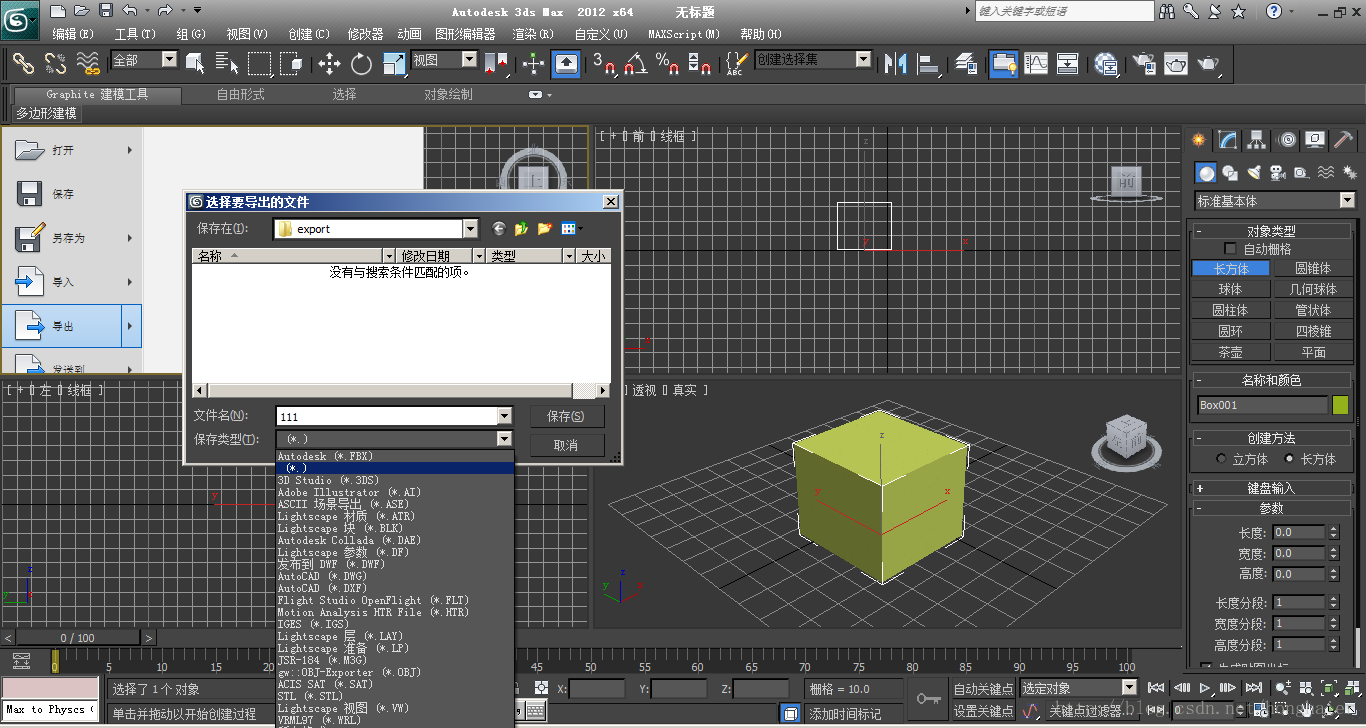The width and height of the screenshot is (1366, 728).
Task: Click the Box001 color swatch
Action: click(1340, 405)
